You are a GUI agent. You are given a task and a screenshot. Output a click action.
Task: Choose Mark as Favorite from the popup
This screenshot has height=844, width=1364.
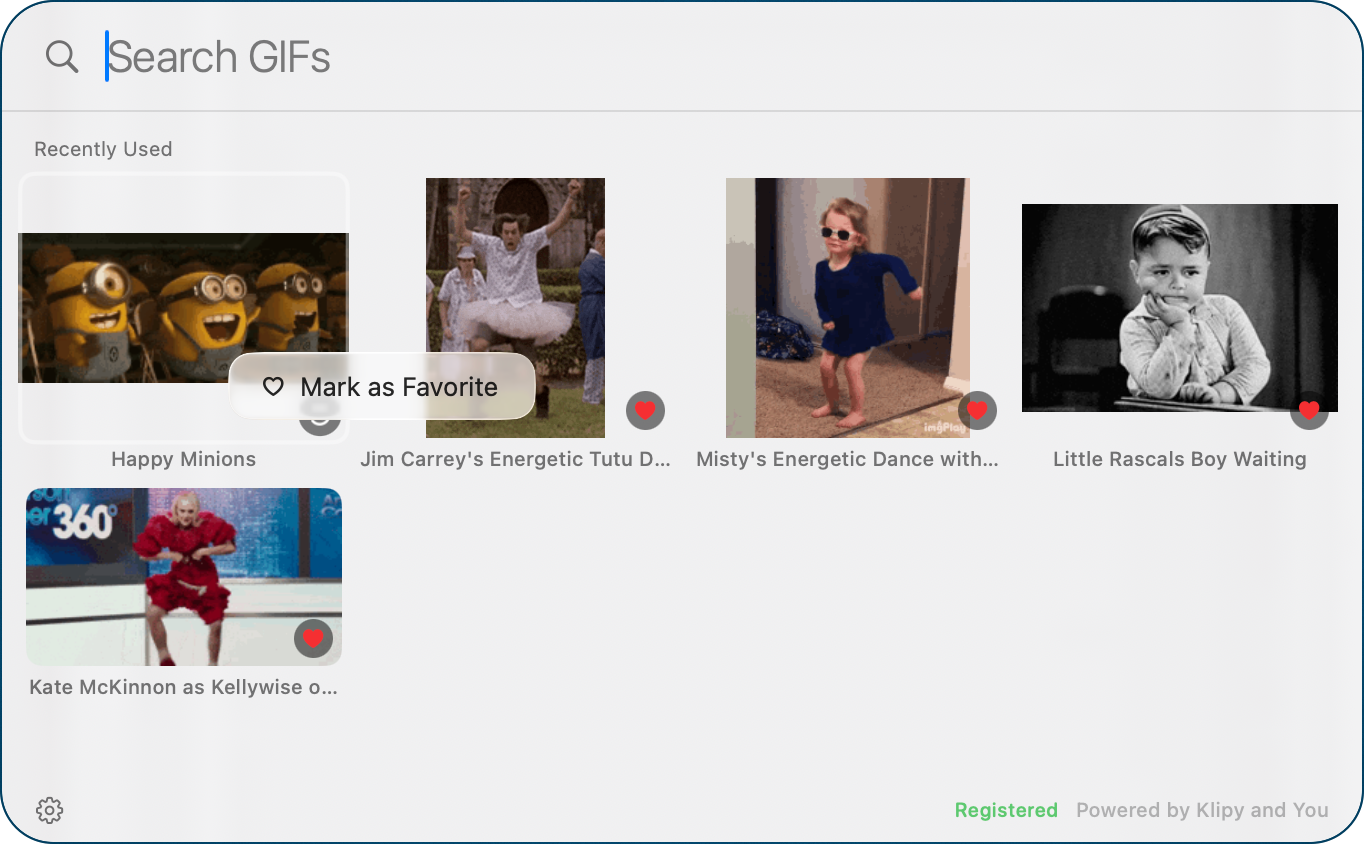[382, 387]
